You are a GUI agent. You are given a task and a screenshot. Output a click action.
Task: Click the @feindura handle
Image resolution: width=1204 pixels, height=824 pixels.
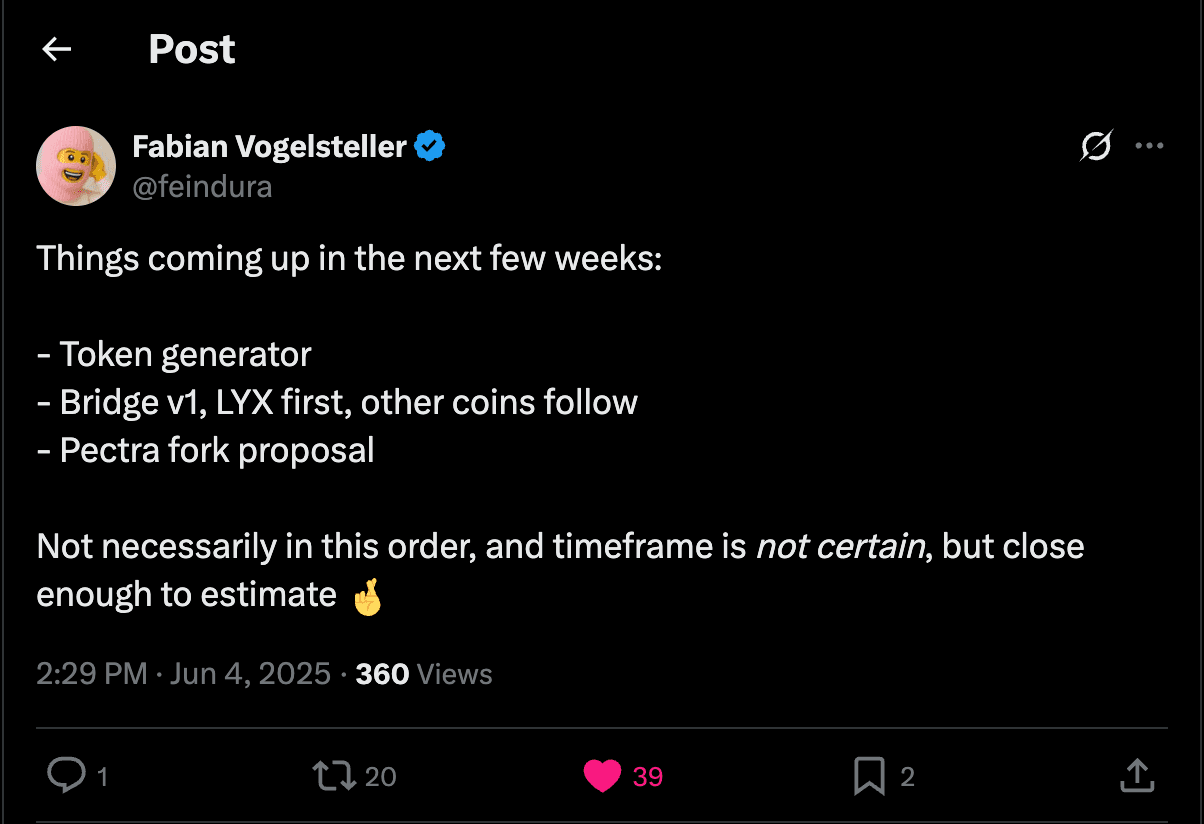(x=202, y=187)
